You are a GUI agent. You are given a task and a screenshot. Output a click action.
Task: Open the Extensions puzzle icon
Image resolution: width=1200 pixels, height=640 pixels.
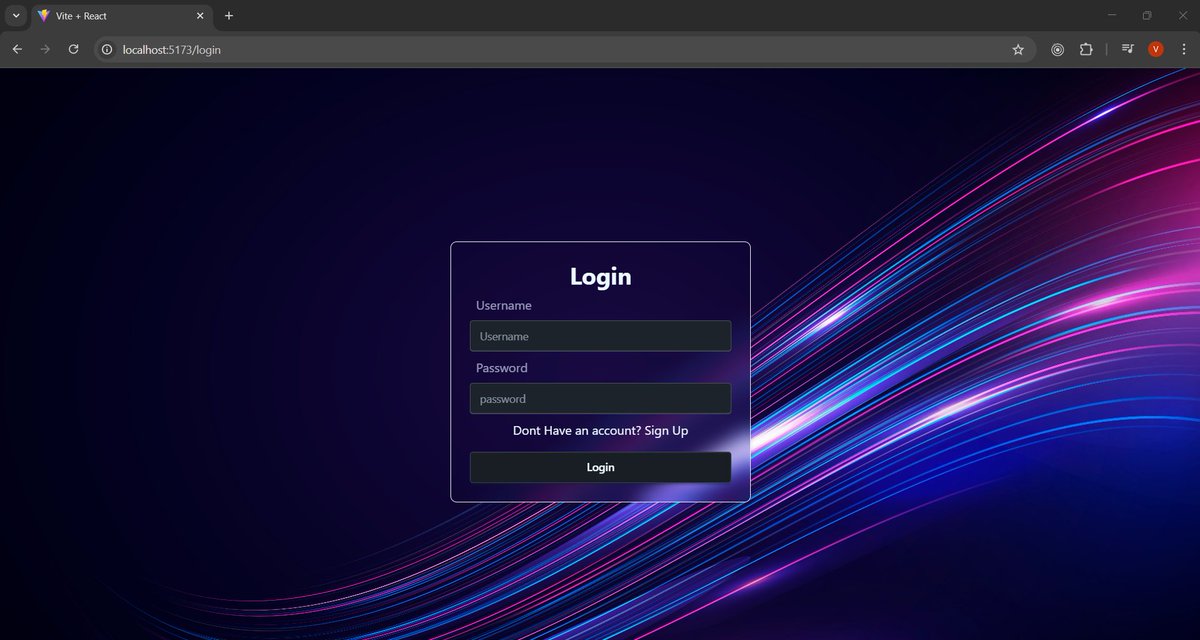(1086, 49)
